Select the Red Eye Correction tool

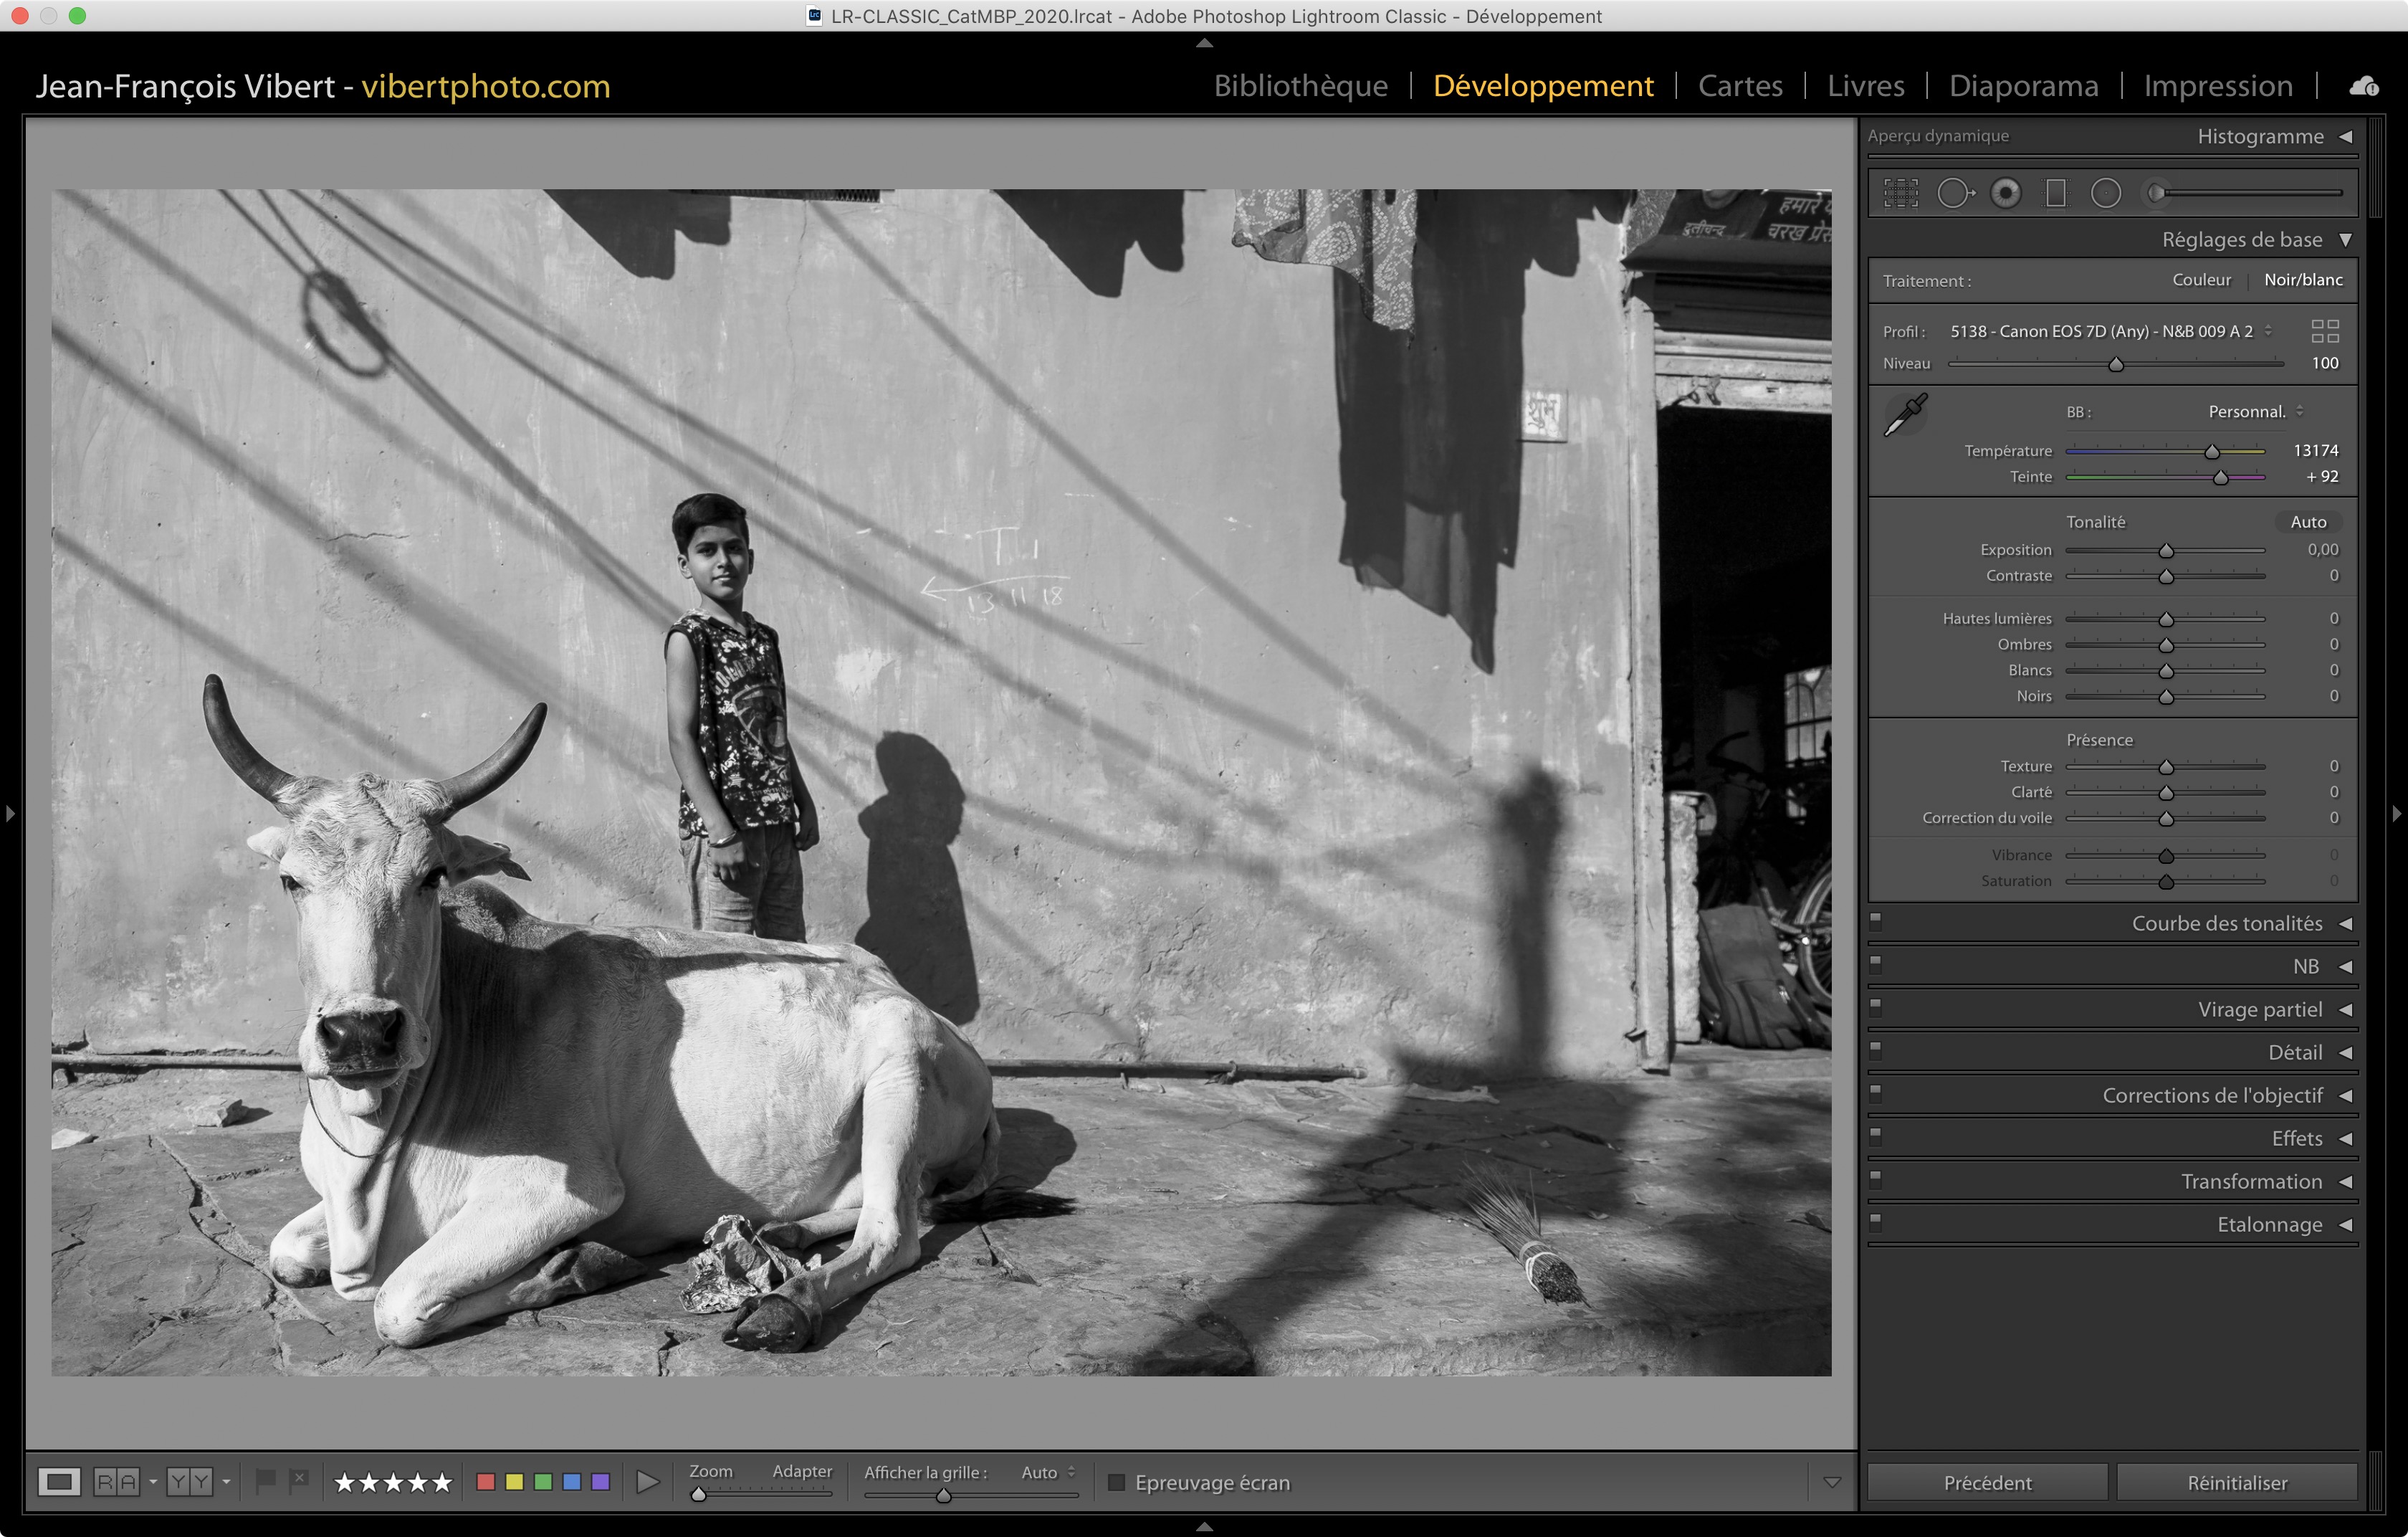[x=2005, y=193]
